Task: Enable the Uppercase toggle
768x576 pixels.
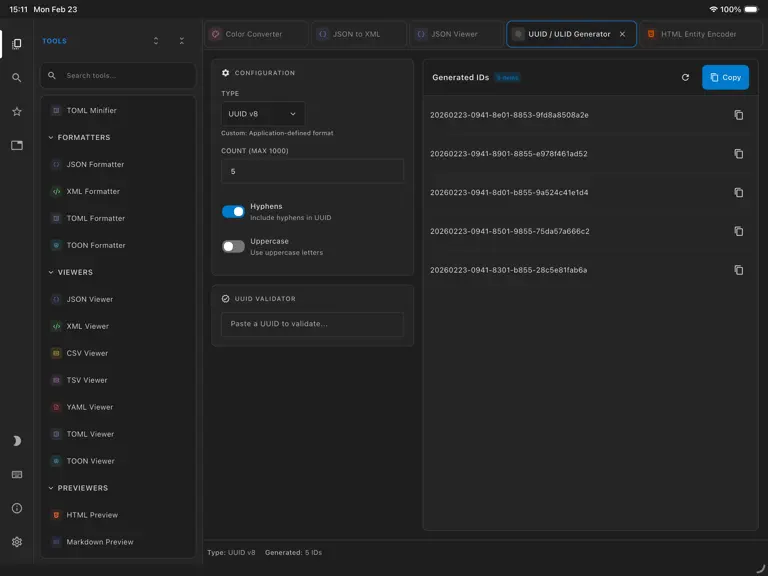Action: pyautogui.click(x=233, y=246)
